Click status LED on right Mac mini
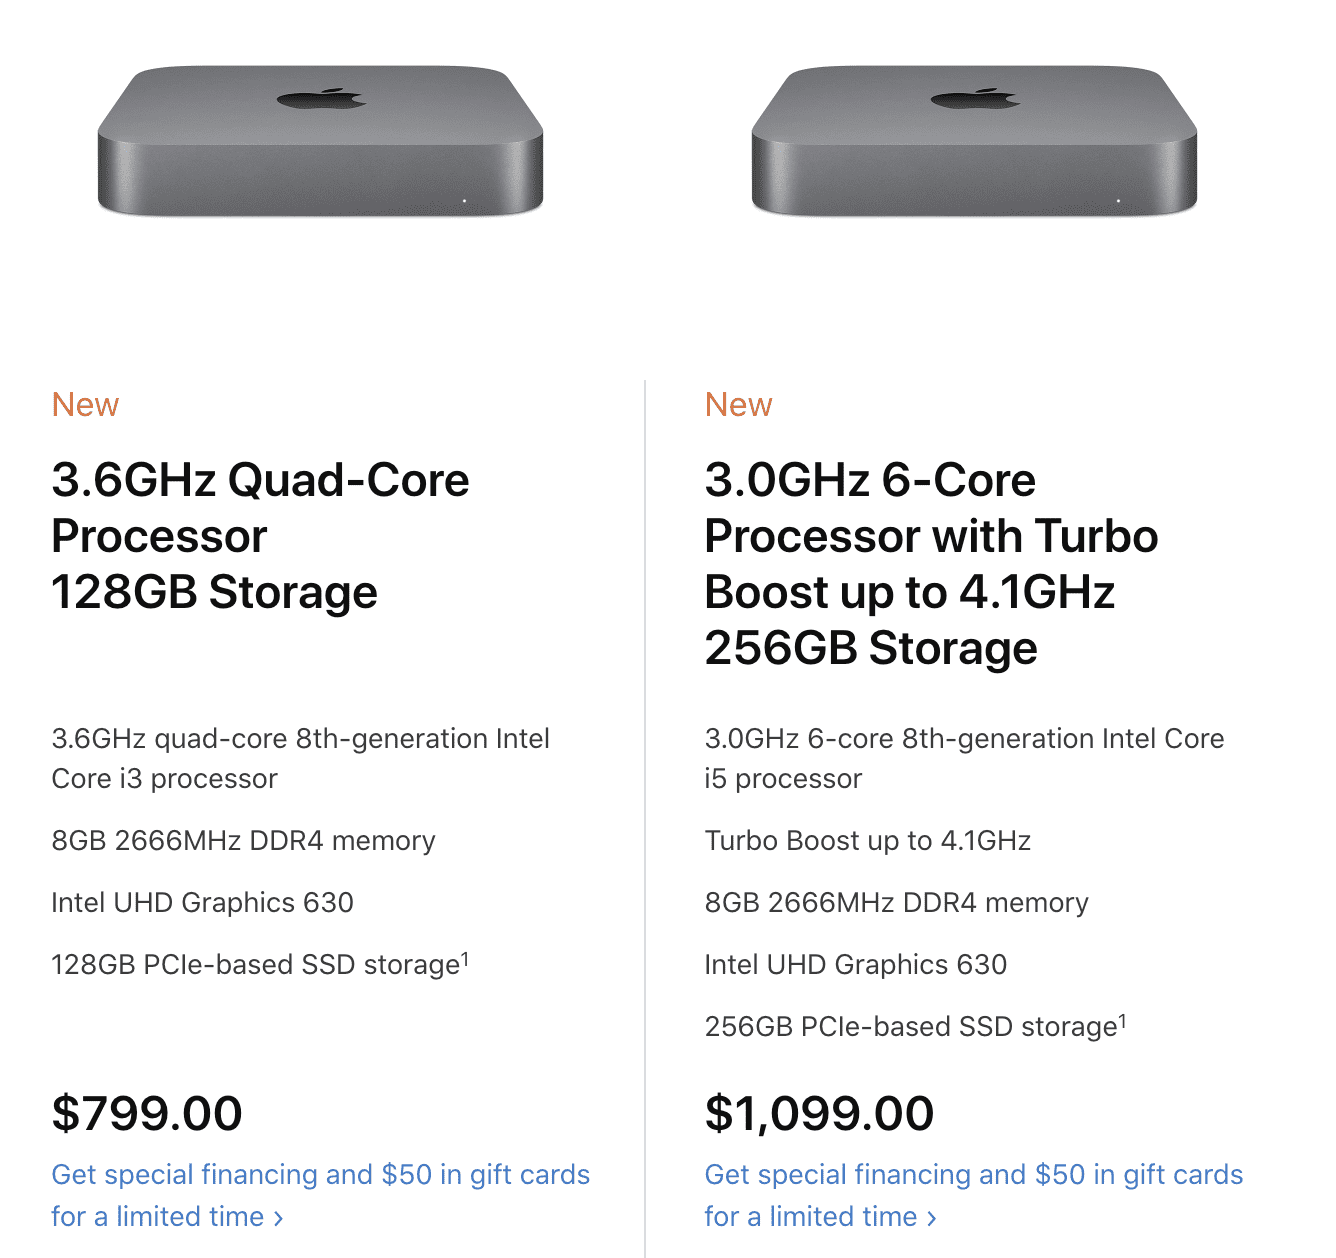1336x1258 pixels. (1118, 201)
